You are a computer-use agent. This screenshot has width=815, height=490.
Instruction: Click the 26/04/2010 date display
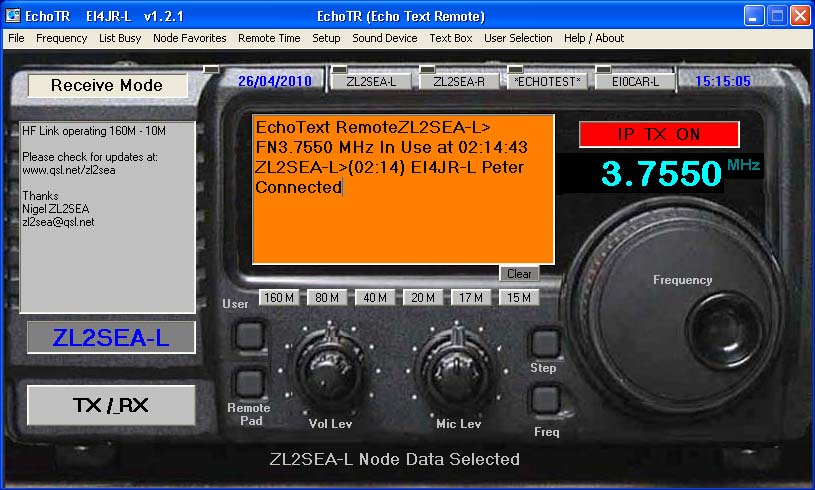[x=274, y=81]
